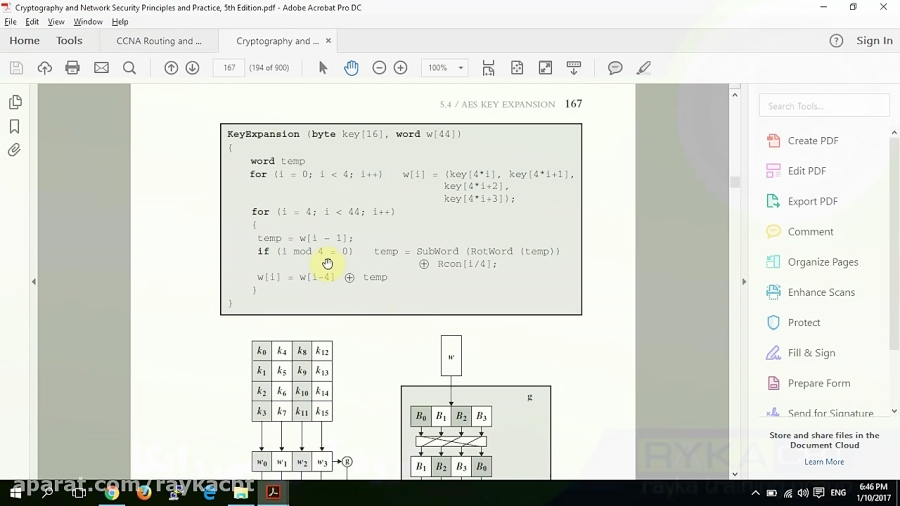
Task: Go to previous page arrow icon
Action: [171, 68]
